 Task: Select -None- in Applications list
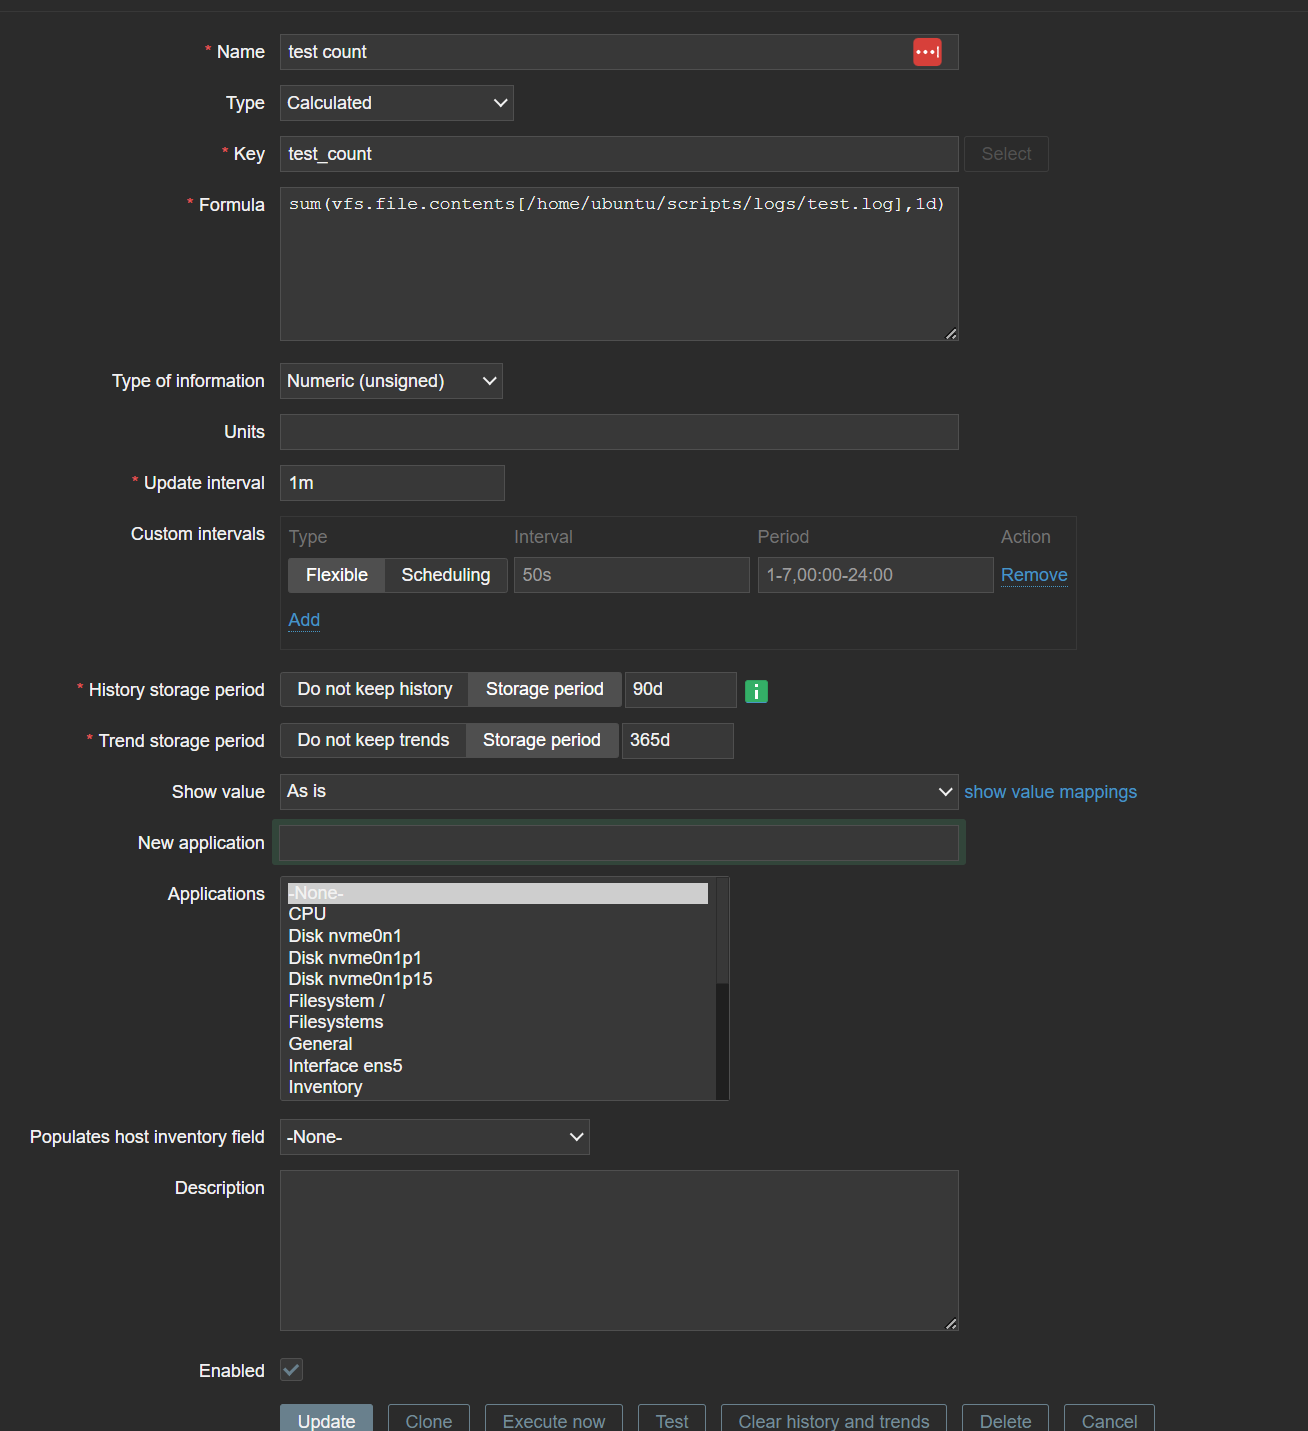tap(498, 893)
